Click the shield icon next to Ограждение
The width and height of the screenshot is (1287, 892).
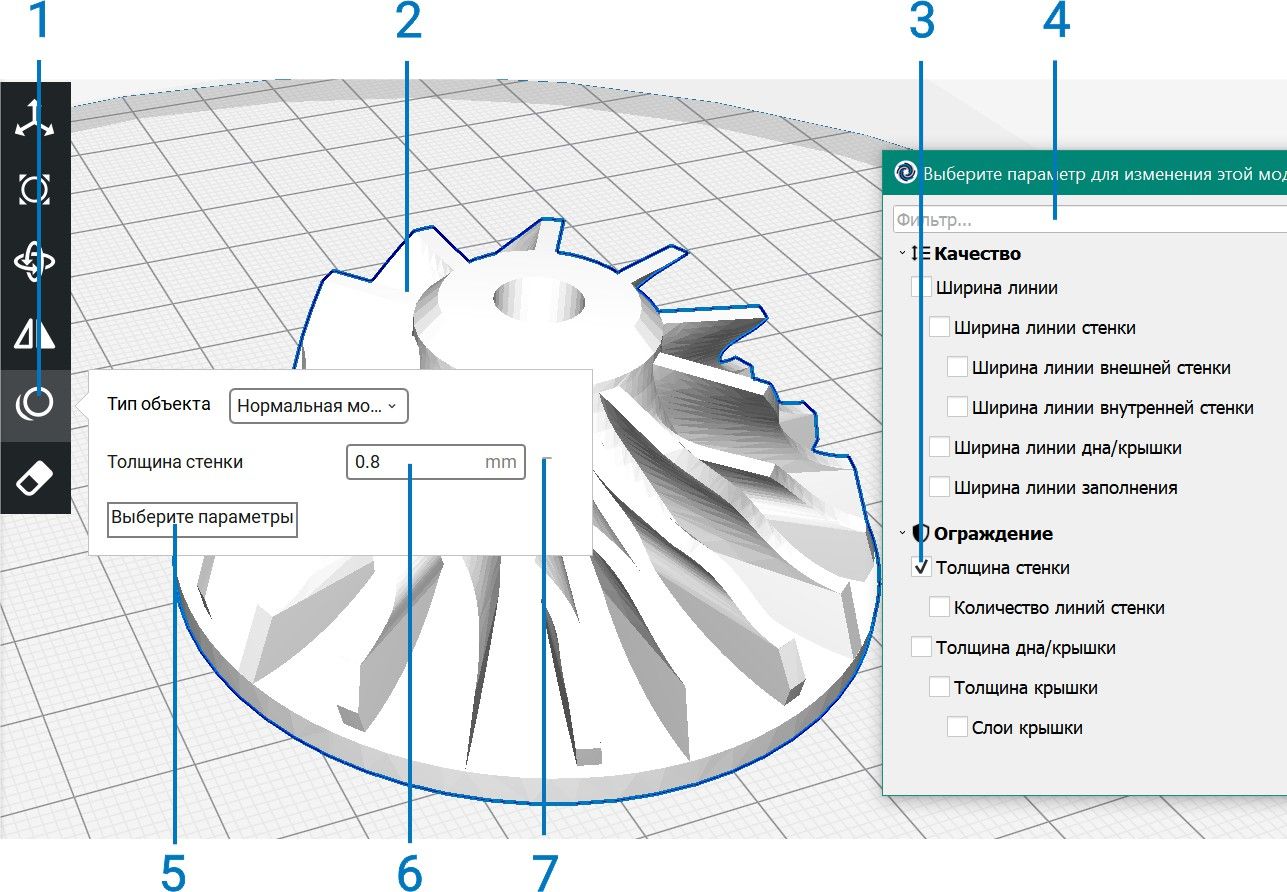pos(921,533)
